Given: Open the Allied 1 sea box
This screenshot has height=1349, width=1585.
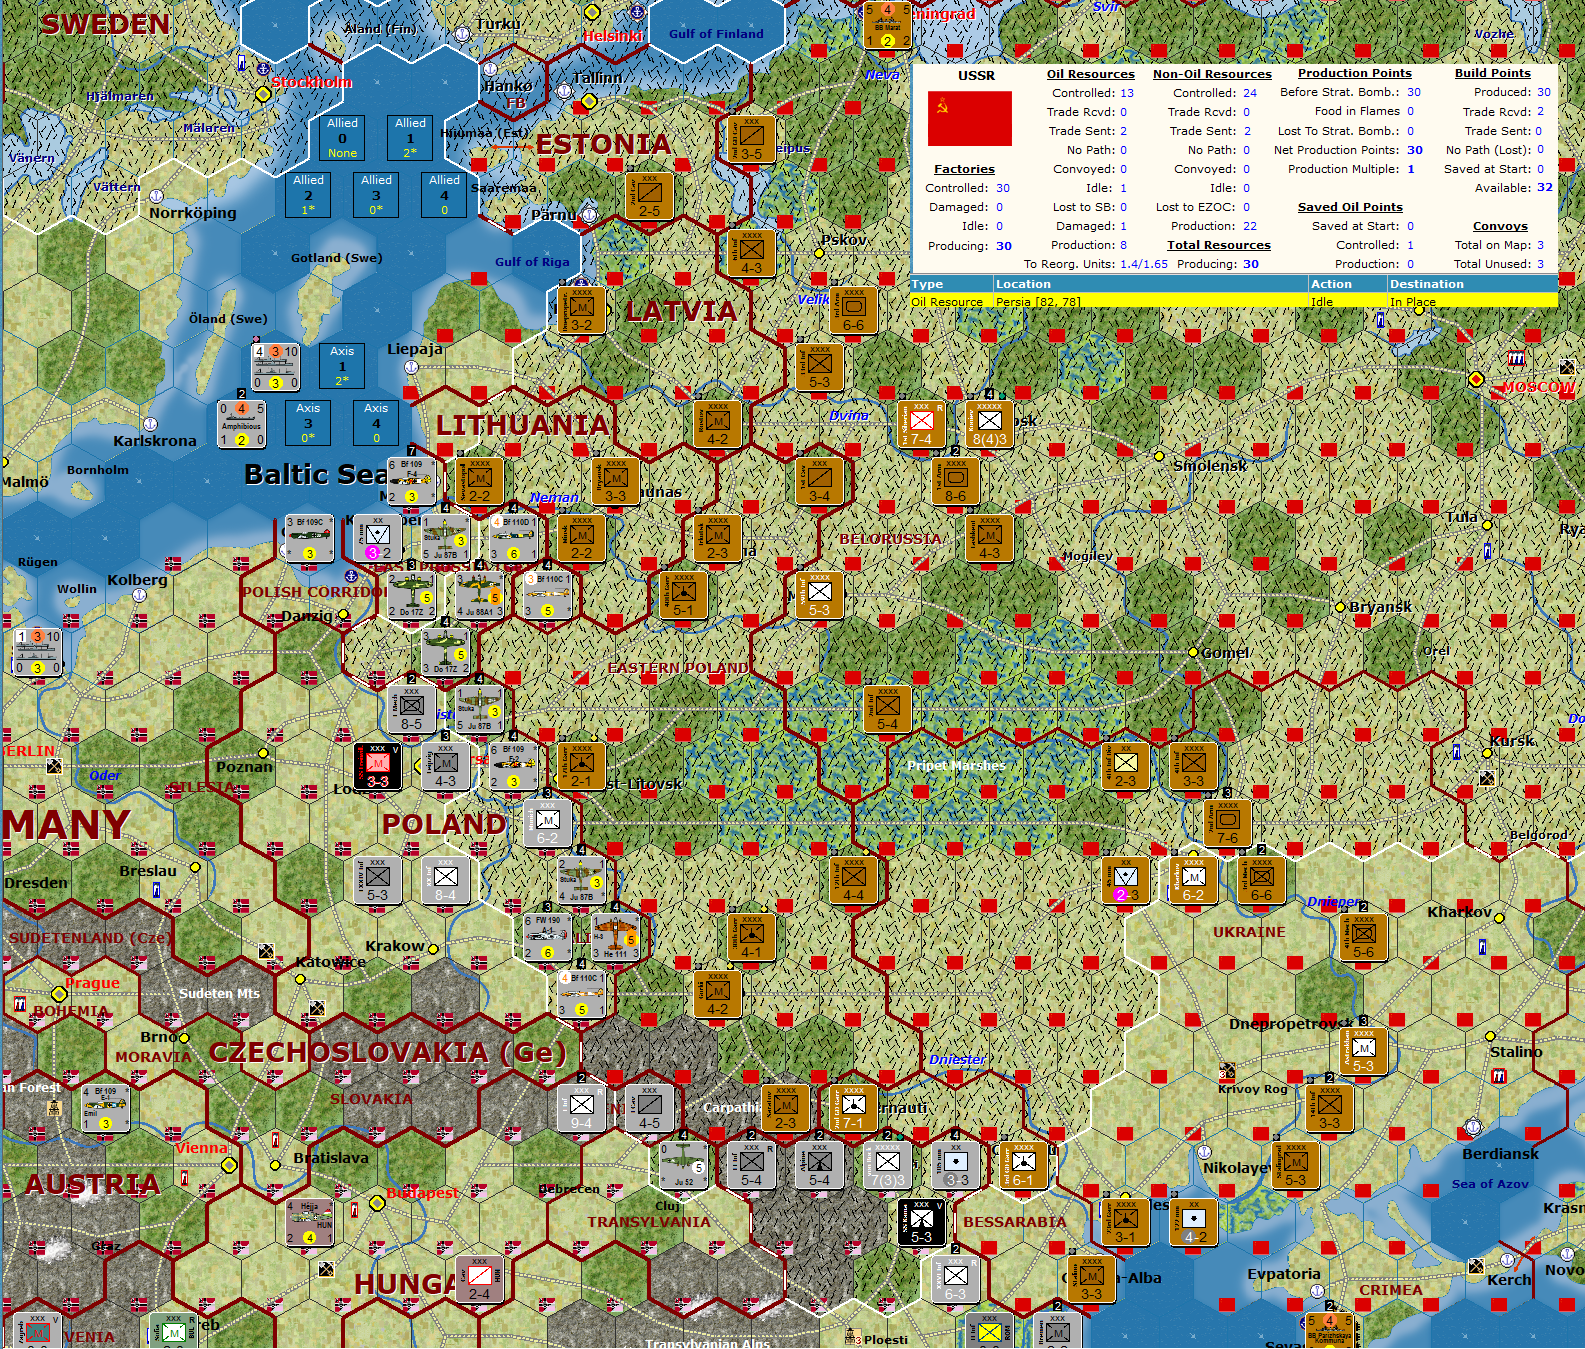Looking at the screenshot, I should 410,138.
